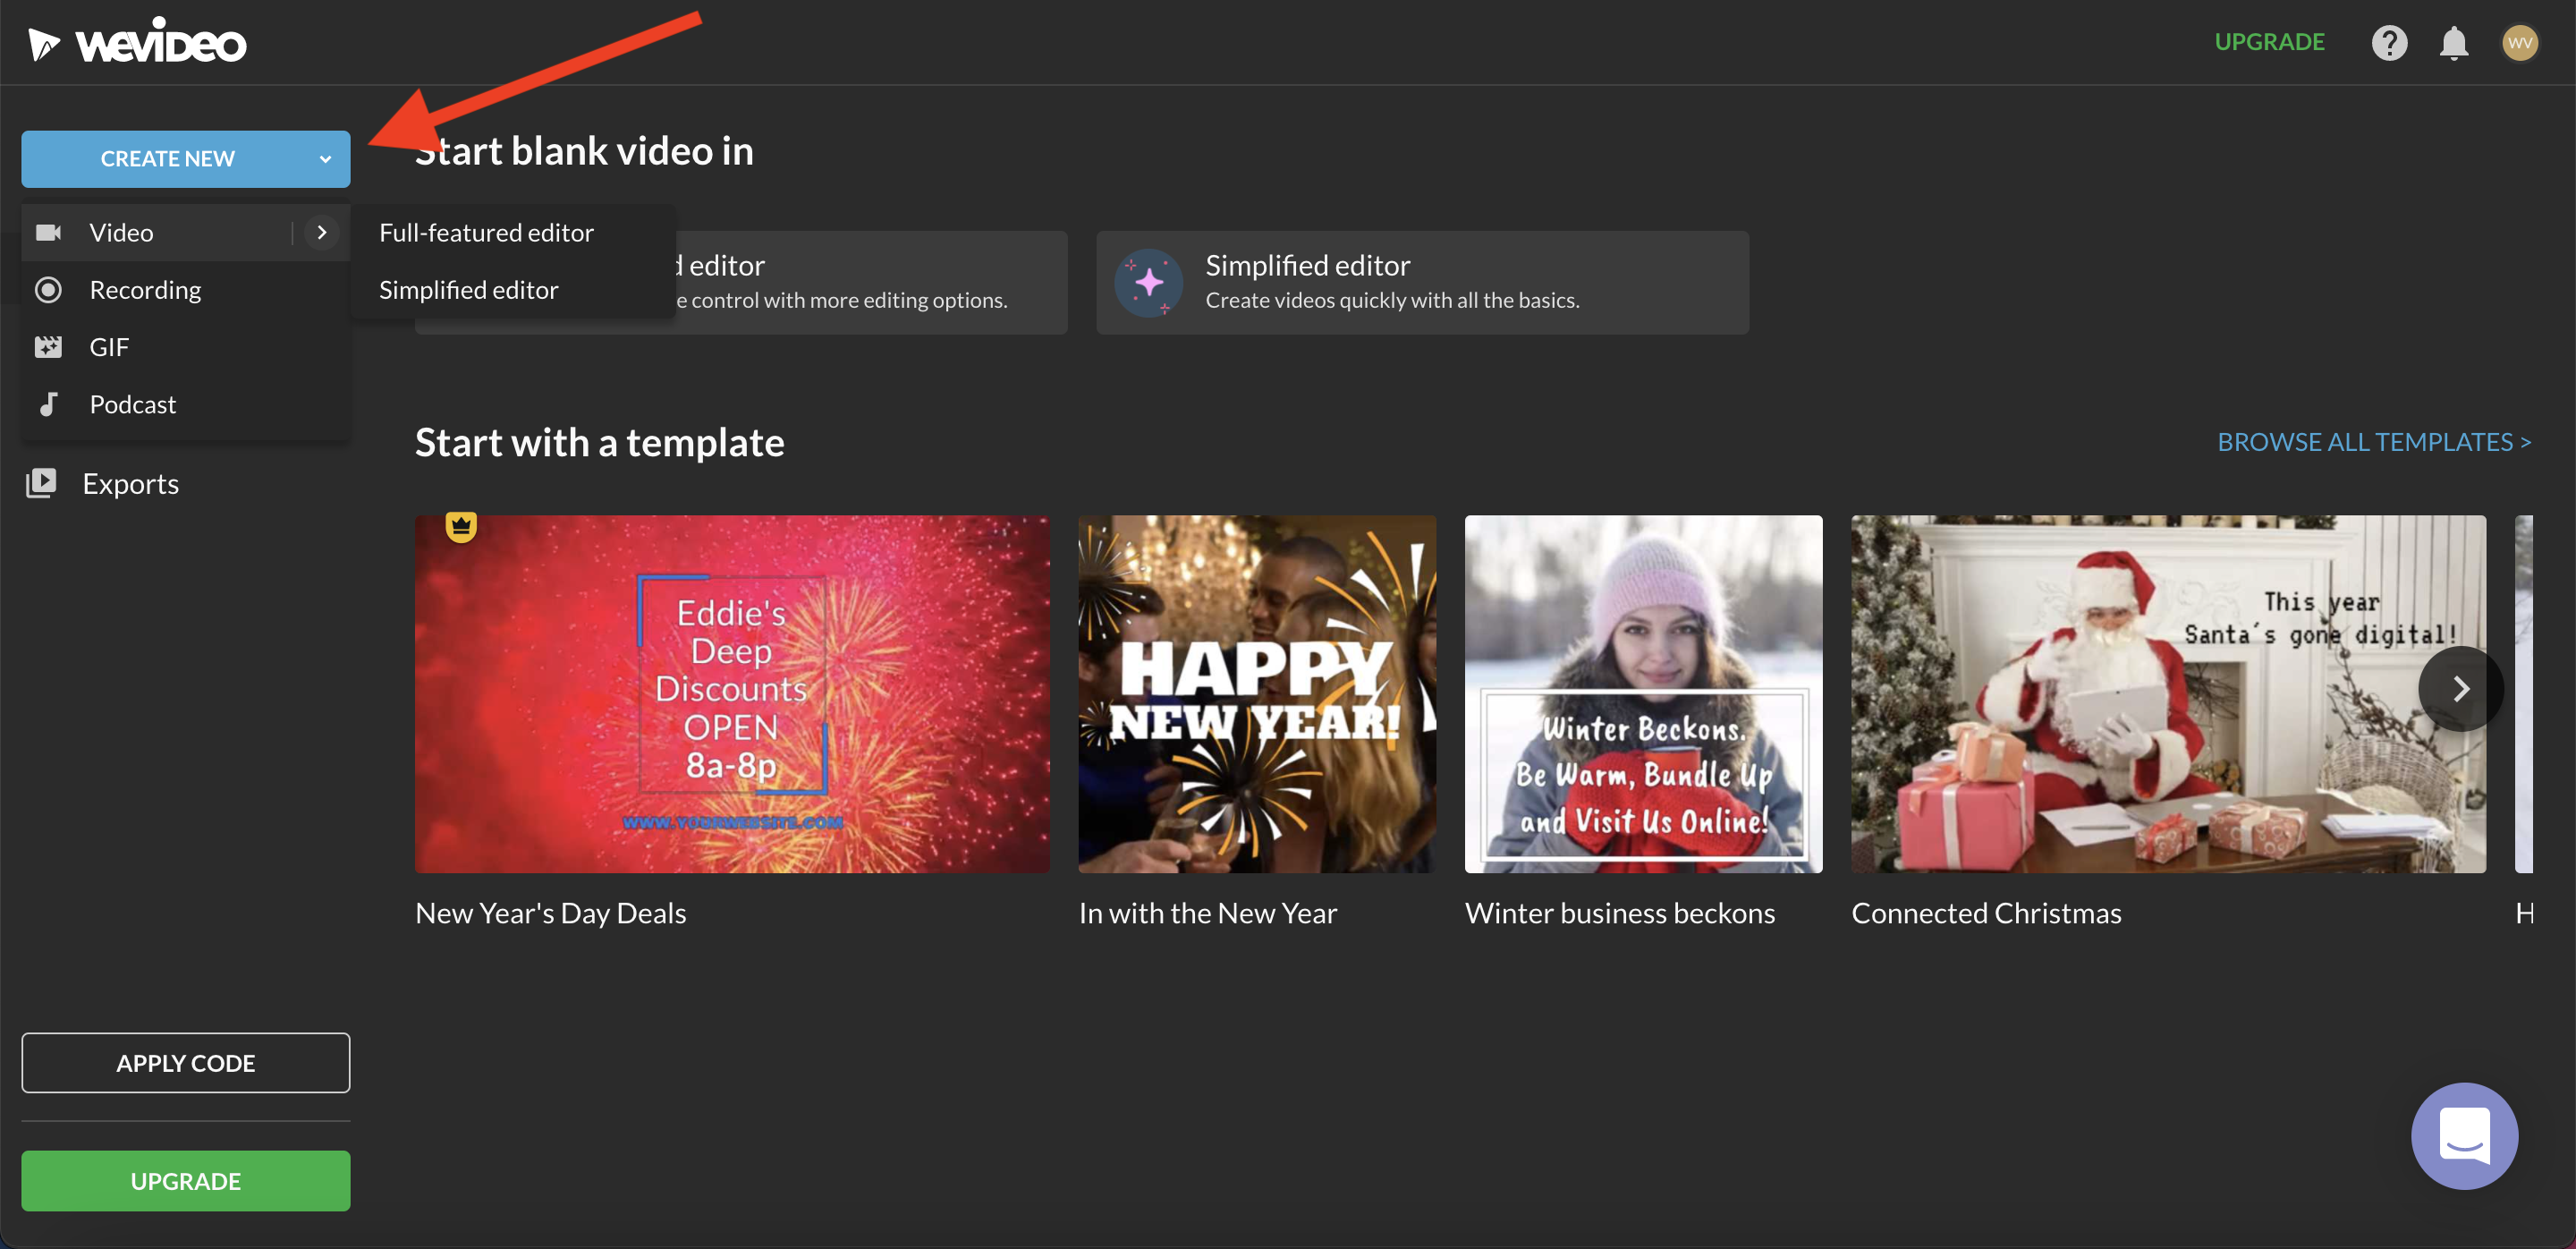The width and height of the screenshot is (2576, 1249).
Task: Open the chat support bubble
Action: [x=2464, y=1135]
